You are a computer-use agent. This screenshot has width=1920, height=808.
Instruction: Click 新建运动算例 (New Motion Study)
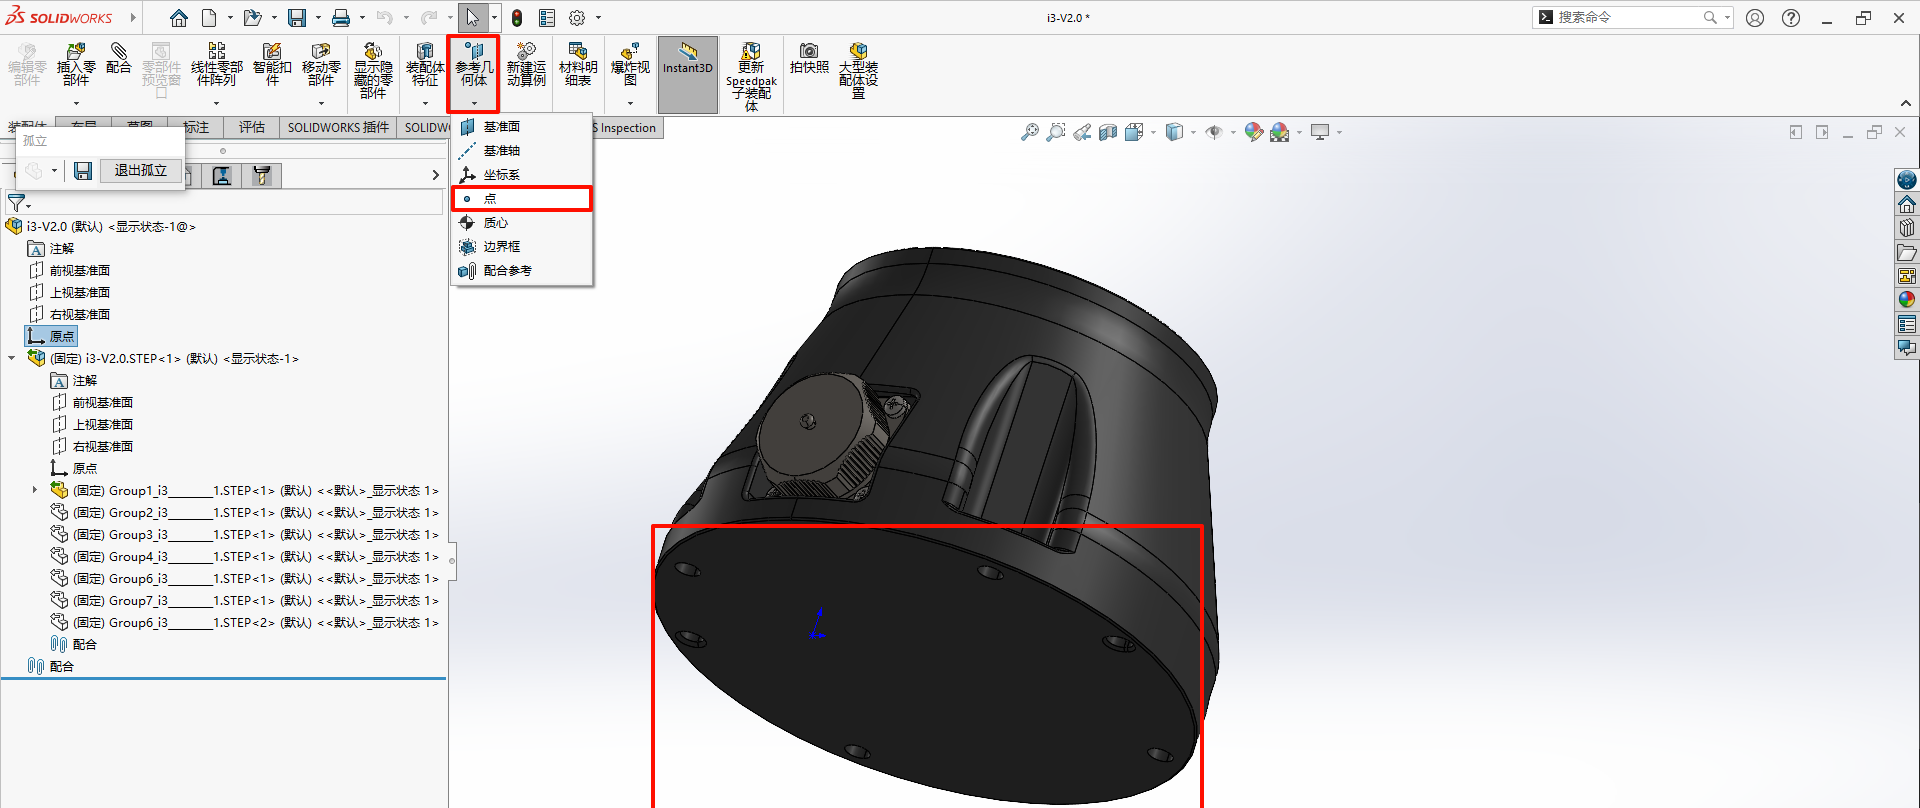526,65
